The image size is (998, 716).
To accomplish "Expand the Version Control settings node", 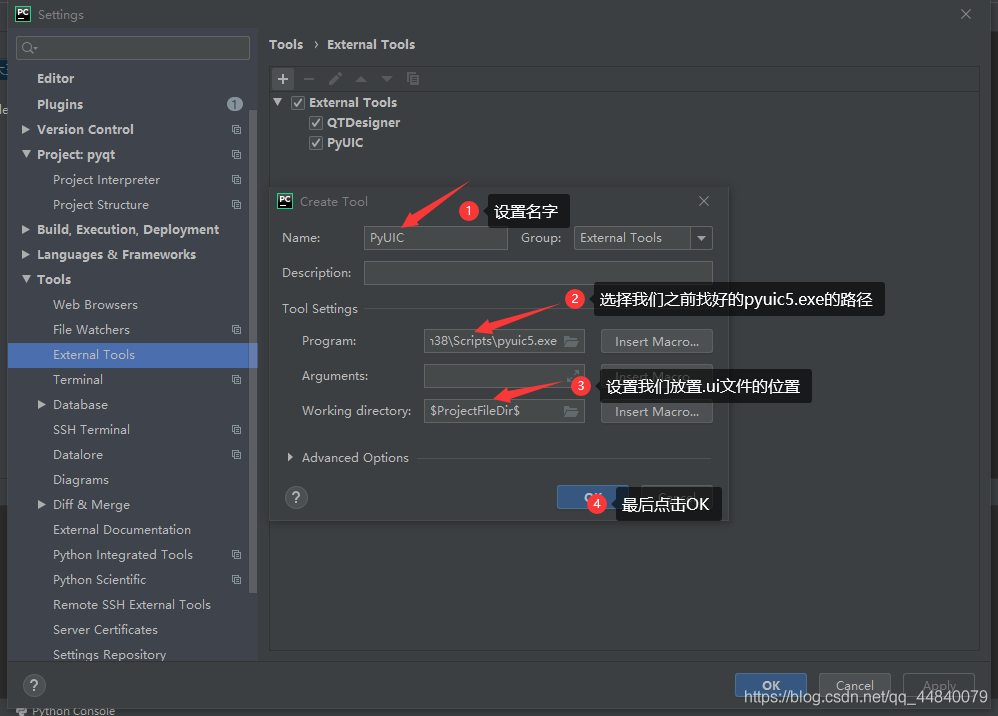I will [25, 129].
